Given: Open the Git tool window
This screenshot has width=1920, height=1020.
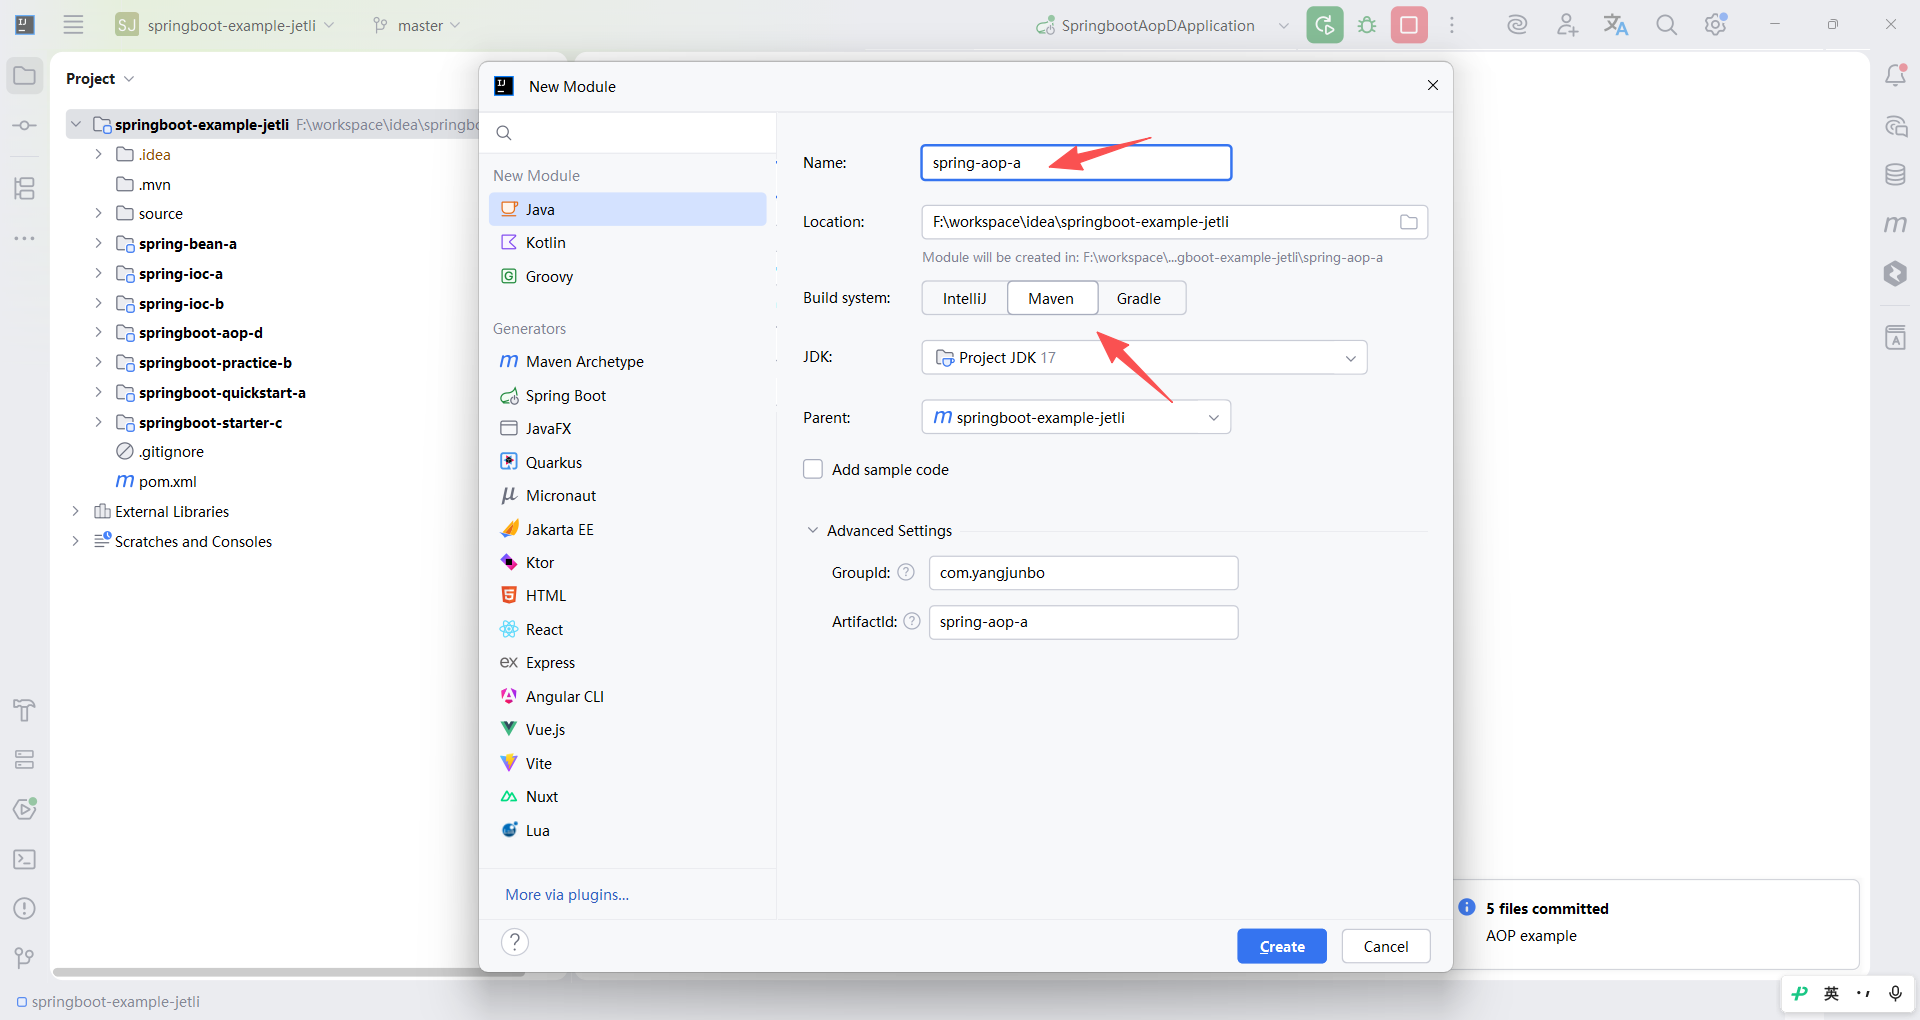Looking at the screenshot, I should [x=25, y=958].
